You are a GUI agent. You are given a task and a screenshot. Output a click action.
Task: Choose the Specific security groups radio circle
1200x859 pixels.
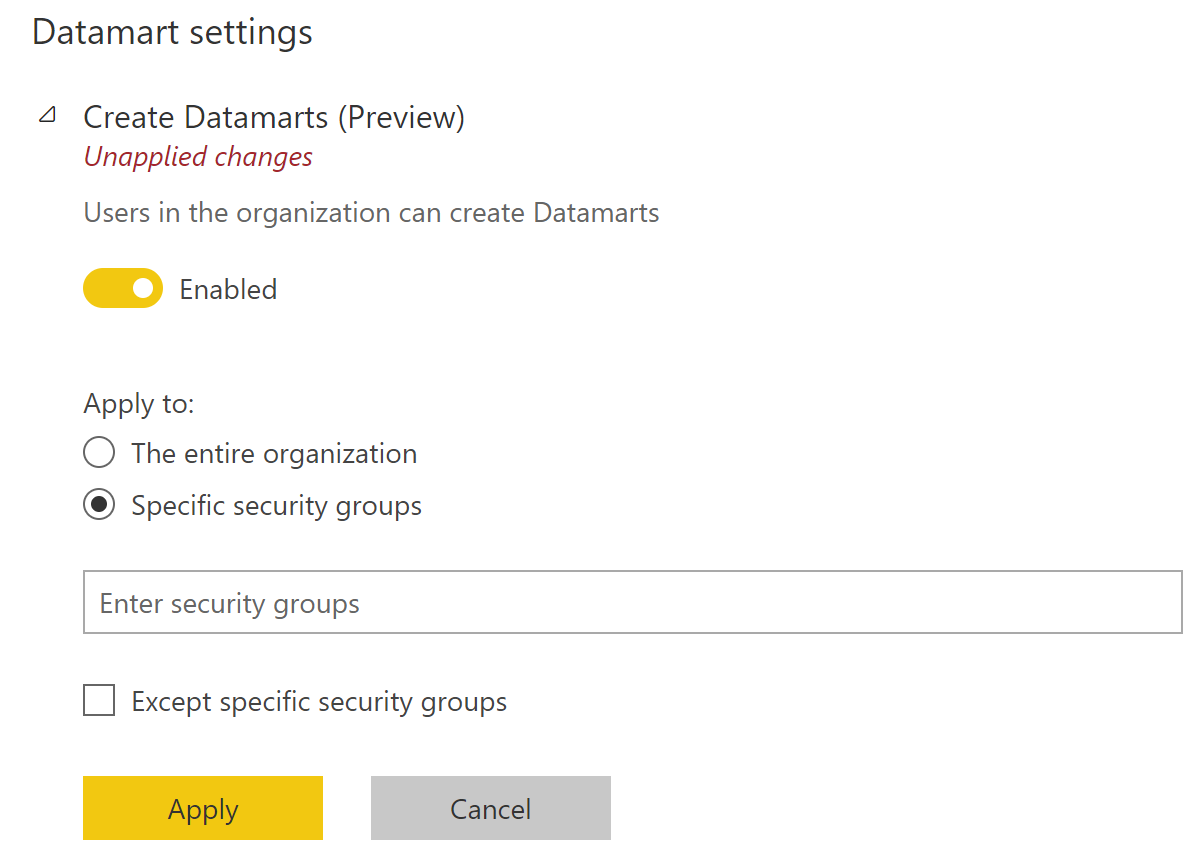(x=99, y=505)
